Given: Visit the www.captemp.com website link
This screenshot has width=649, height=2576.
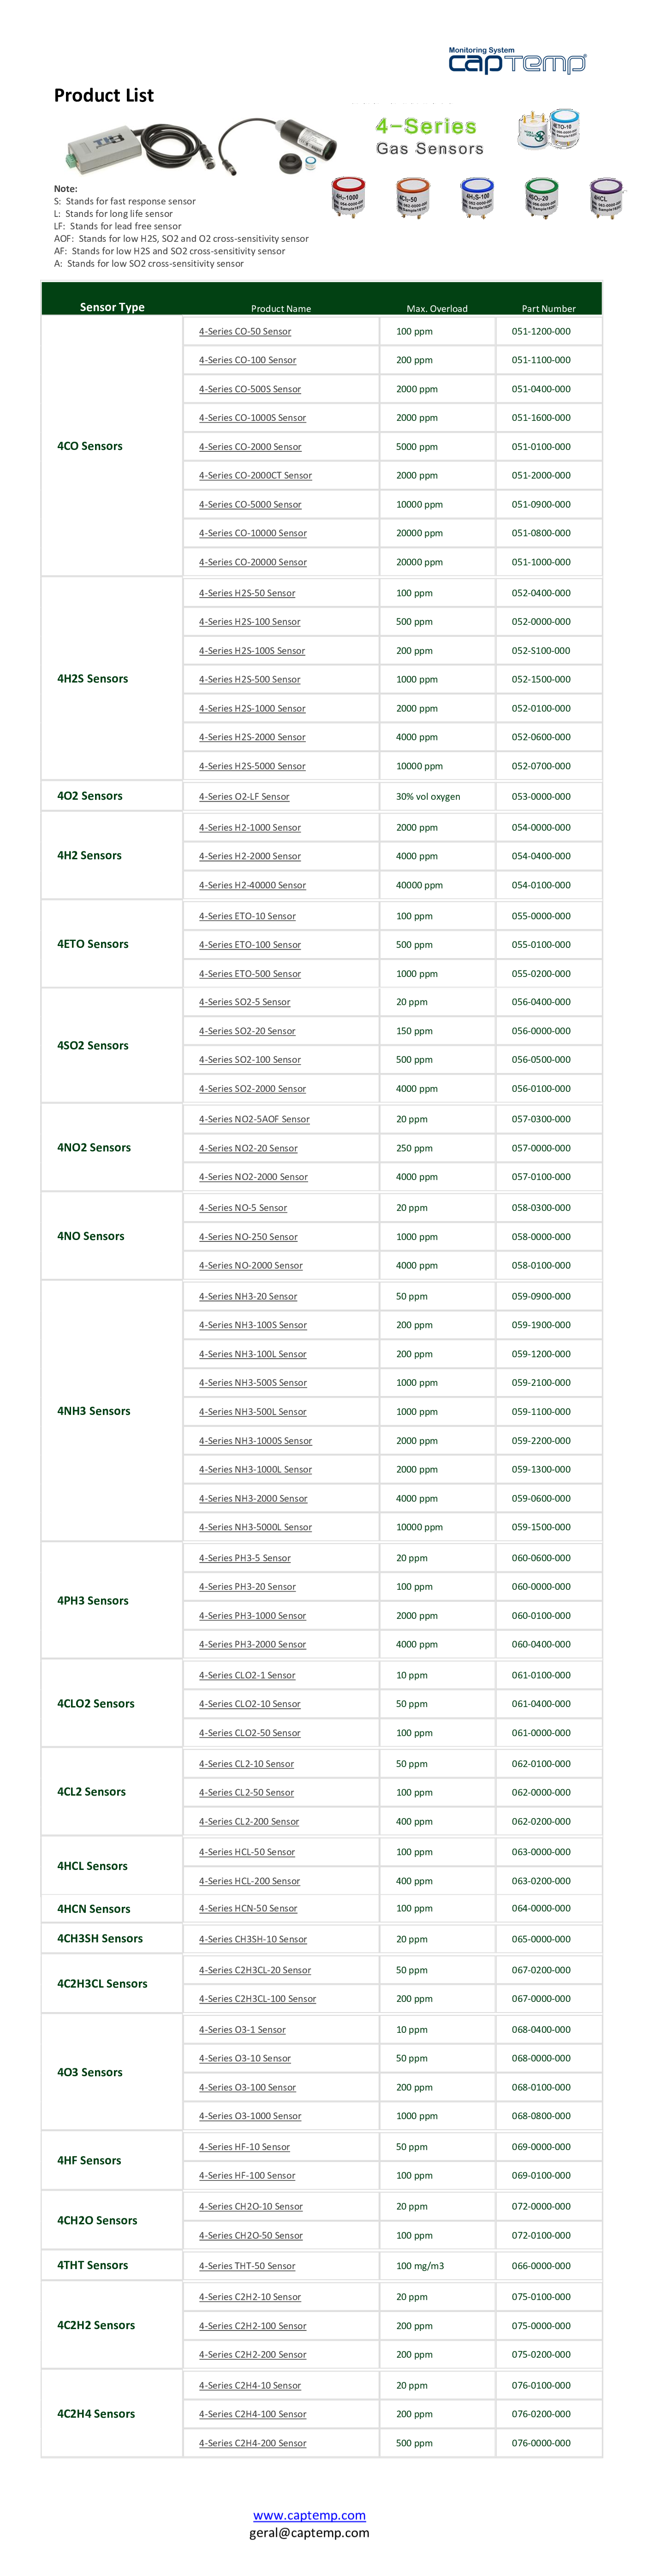Looking at the screenshot, I should pos(309,2515).
